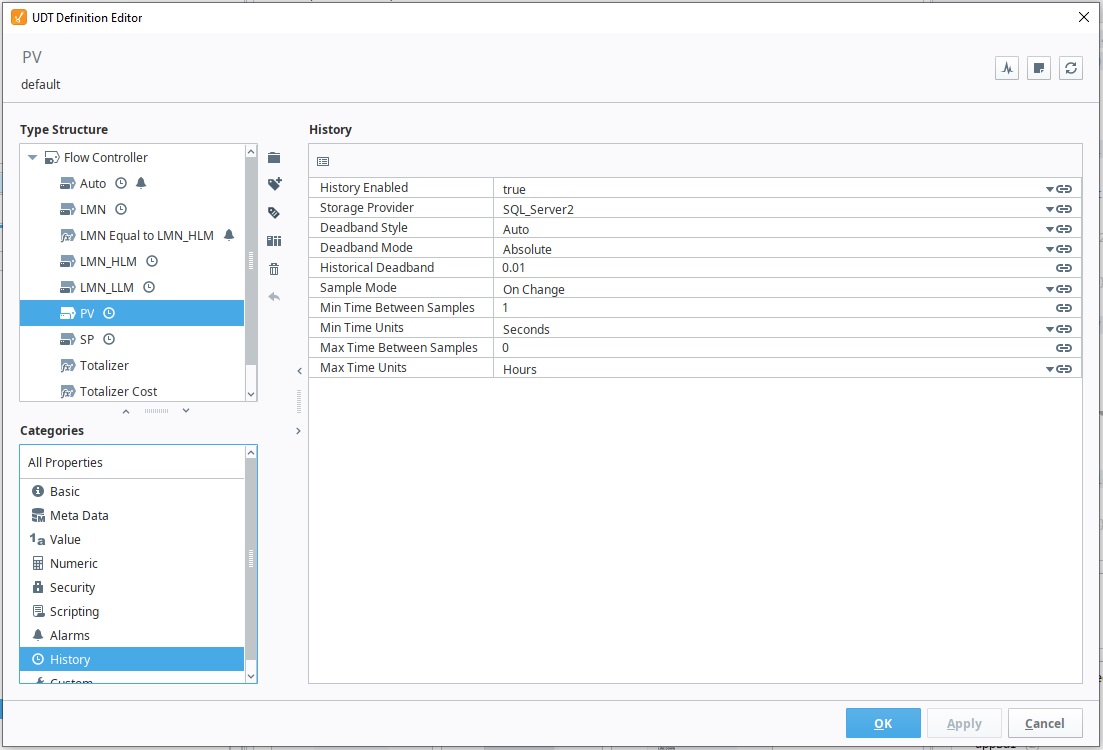Toggle binding link for Historical Deadband

1064,268
